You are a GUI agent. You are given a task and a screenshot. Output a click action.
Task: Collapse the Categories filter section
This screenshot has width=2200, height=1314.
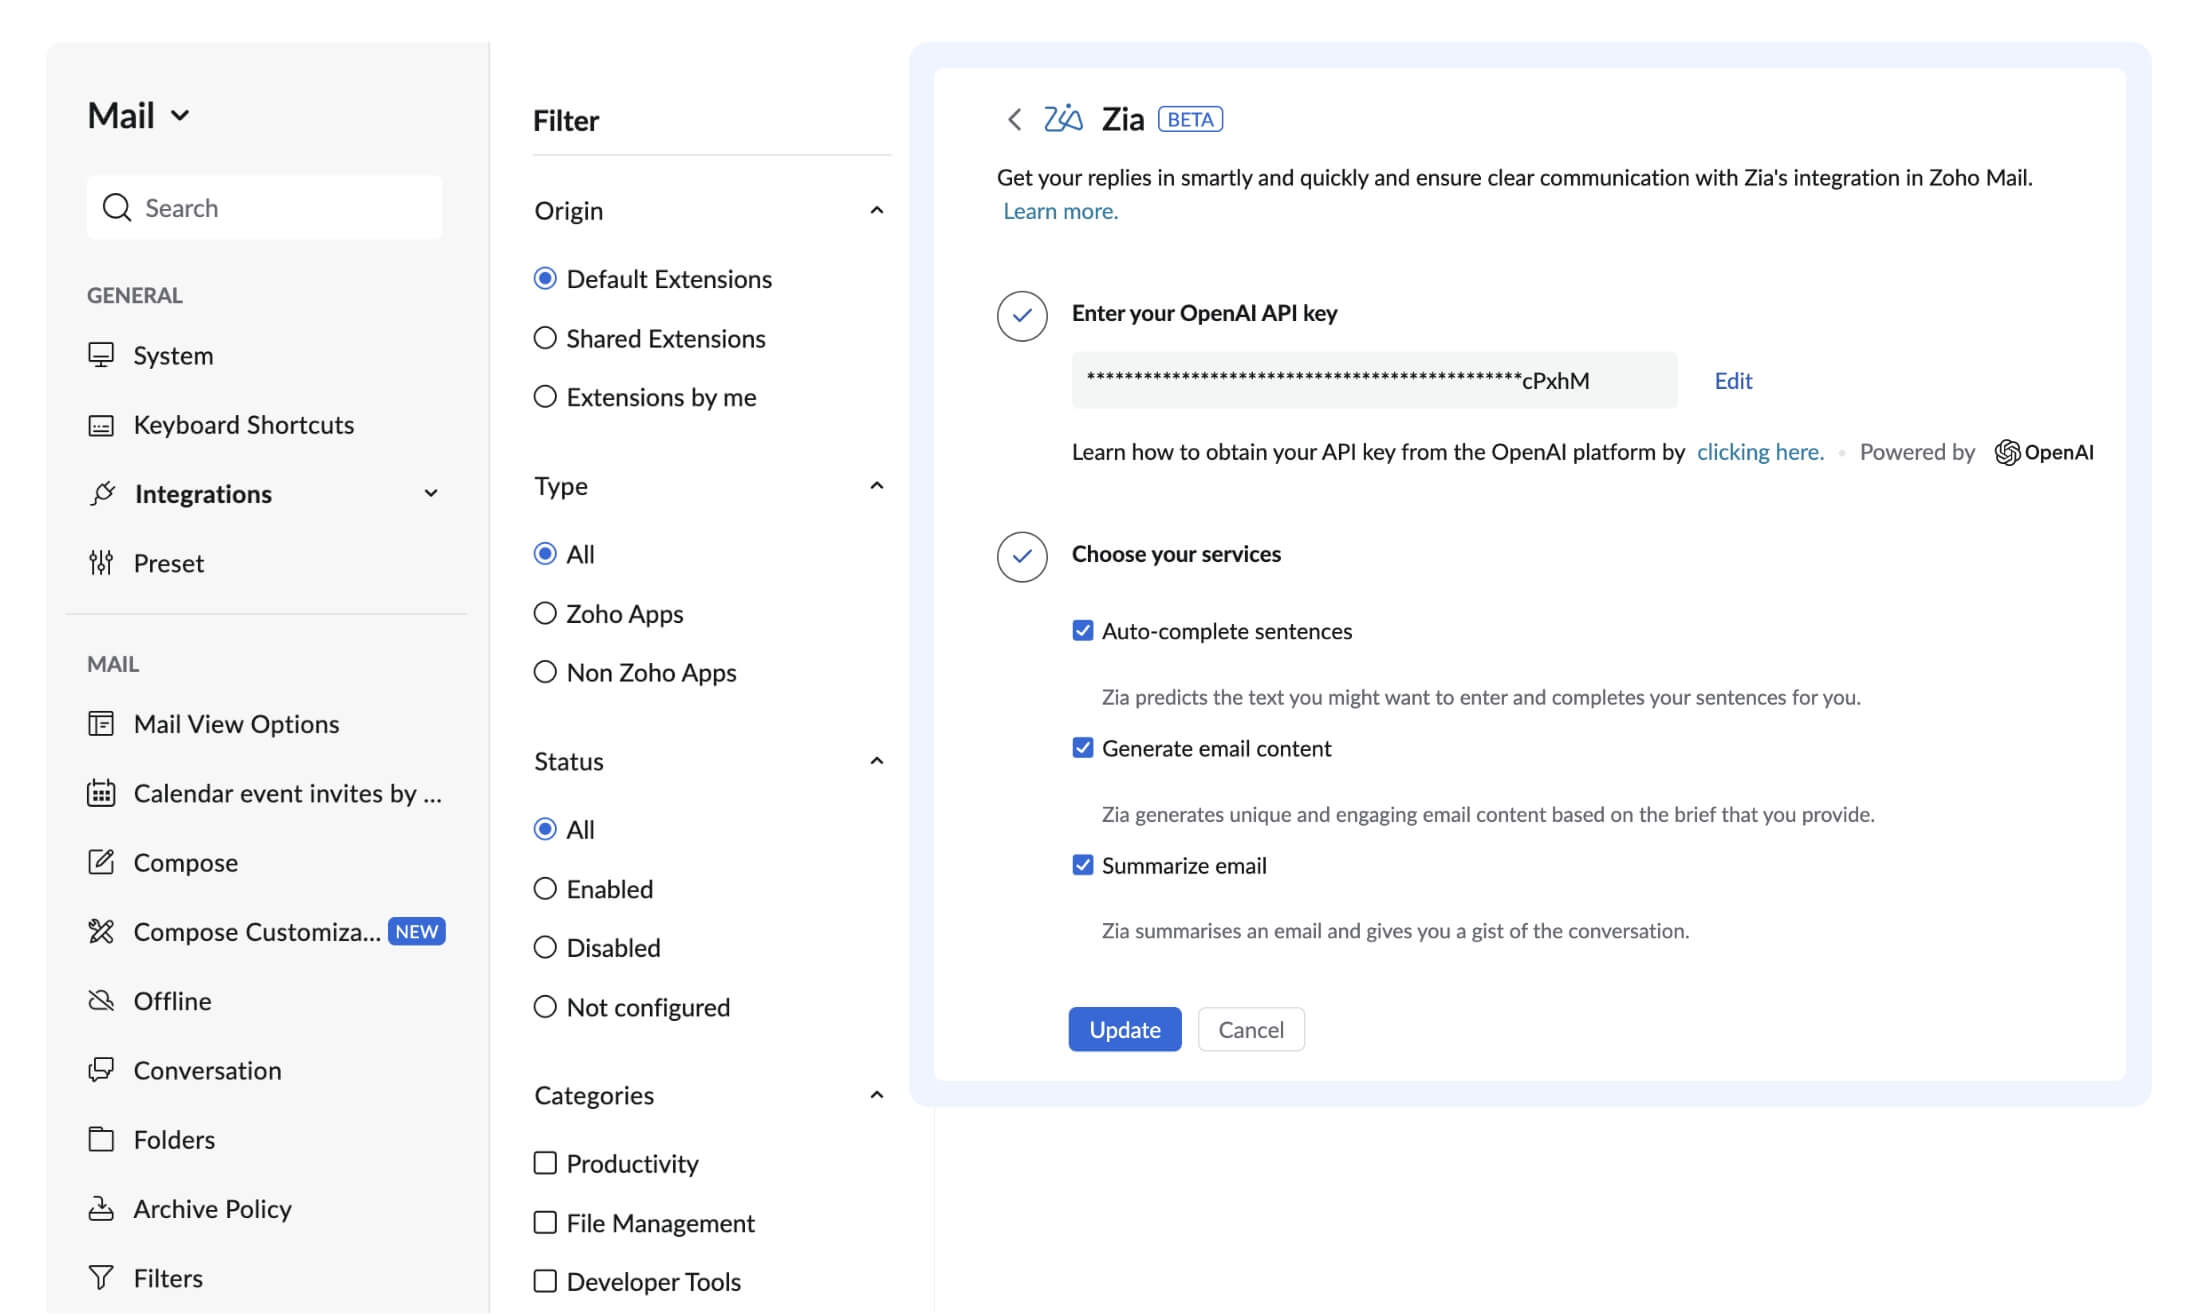click(877, 1095)
